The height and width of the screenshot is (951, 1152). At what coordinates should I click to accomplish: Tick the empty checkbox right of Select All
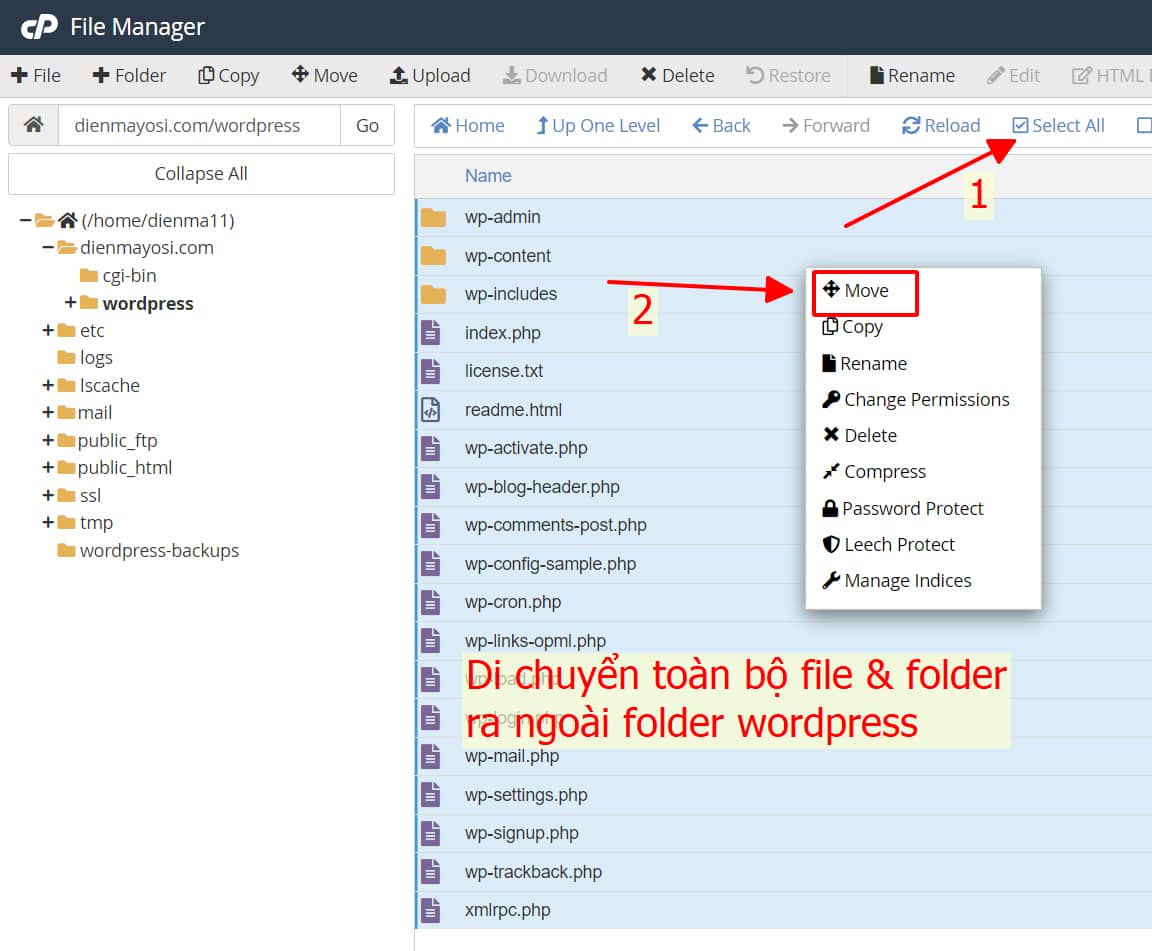point(1143,125)
